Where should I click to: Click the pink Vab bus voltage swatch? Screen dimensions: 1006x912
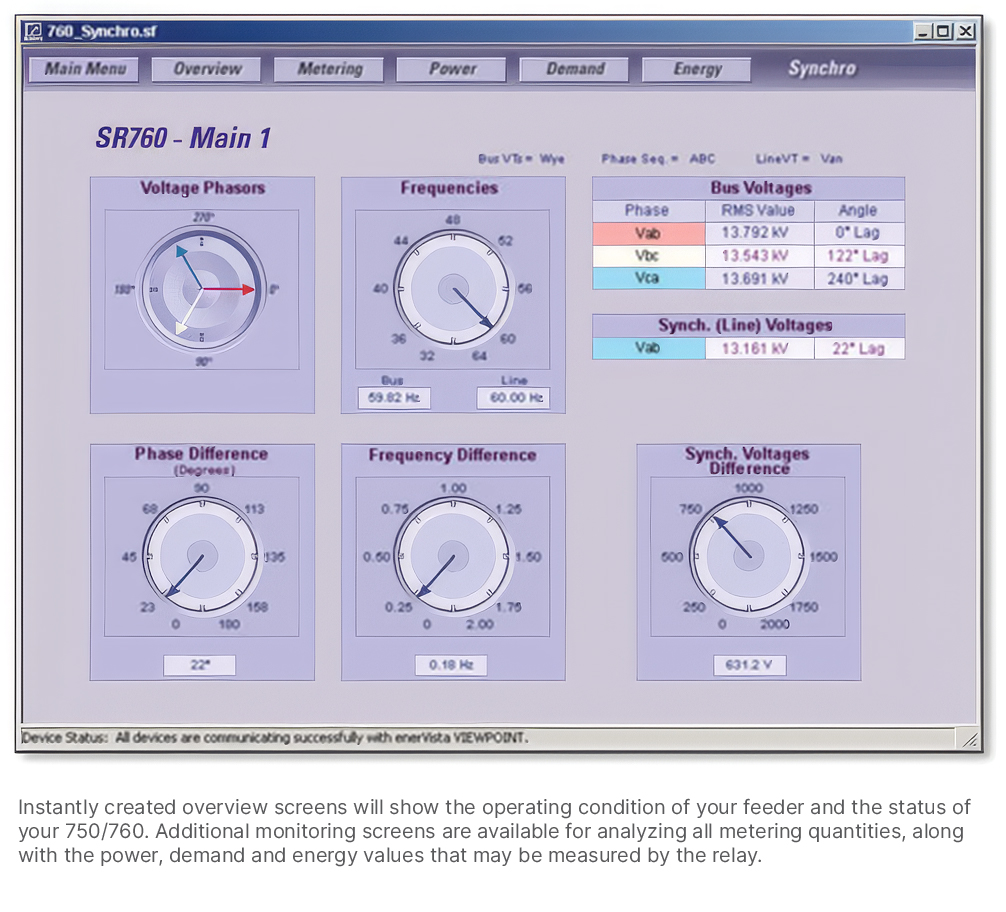pos(649,233)
